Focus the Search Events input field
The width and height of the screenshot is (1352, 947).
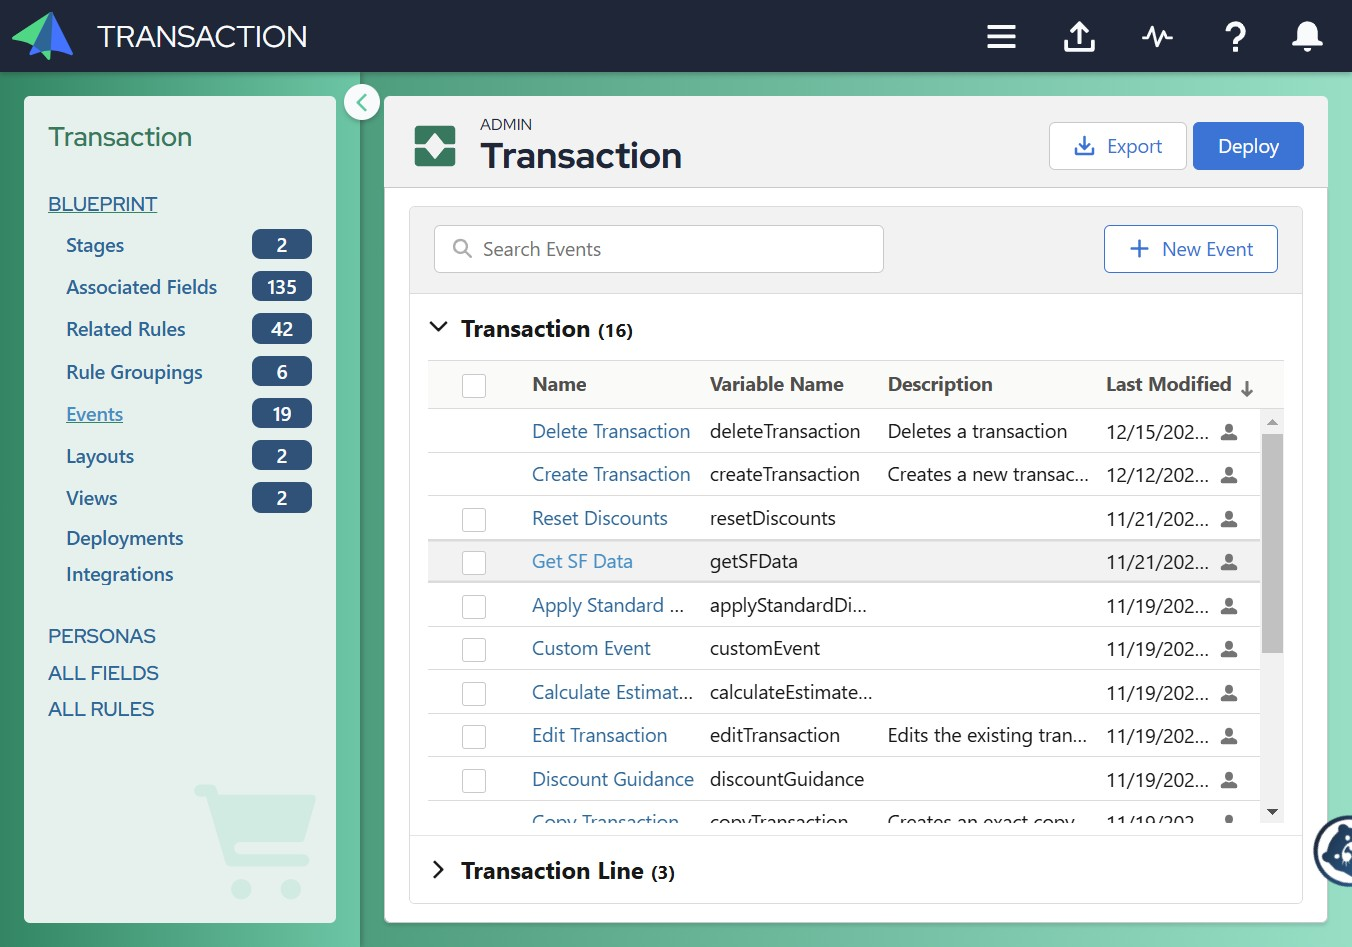pyautogui.click(x=659, y=249)
